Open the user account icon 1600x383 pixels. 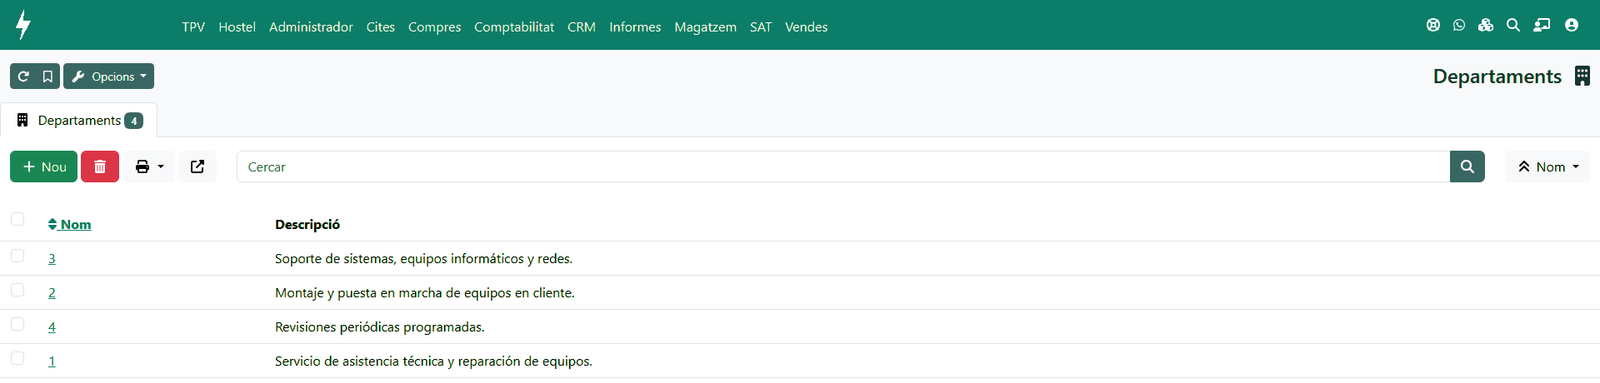1571,25
